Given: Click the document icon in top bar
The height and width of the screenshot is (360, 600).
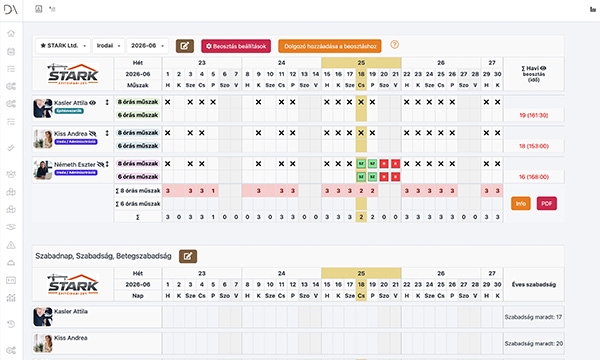Looking at the screenshot, I should click(x=38, y=9).
